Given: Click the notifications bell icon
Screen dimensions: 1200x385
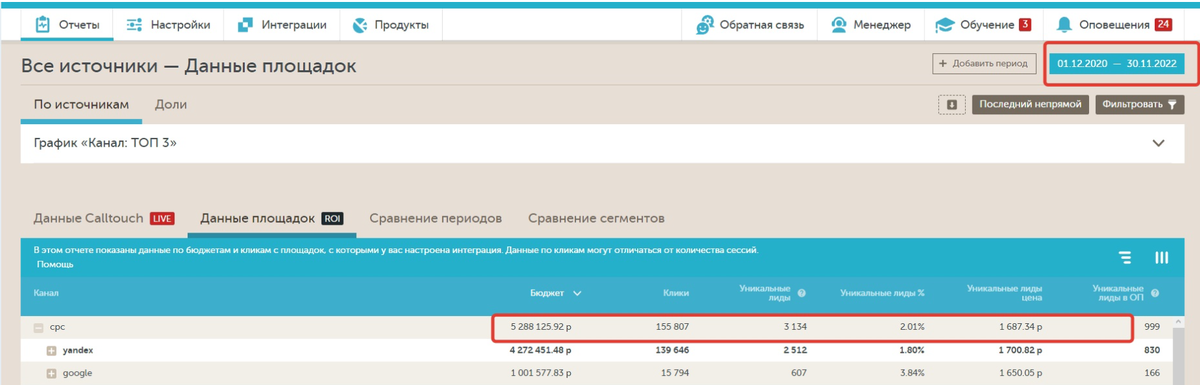Looking at the screenshot, I should [x=1064, y=25].
